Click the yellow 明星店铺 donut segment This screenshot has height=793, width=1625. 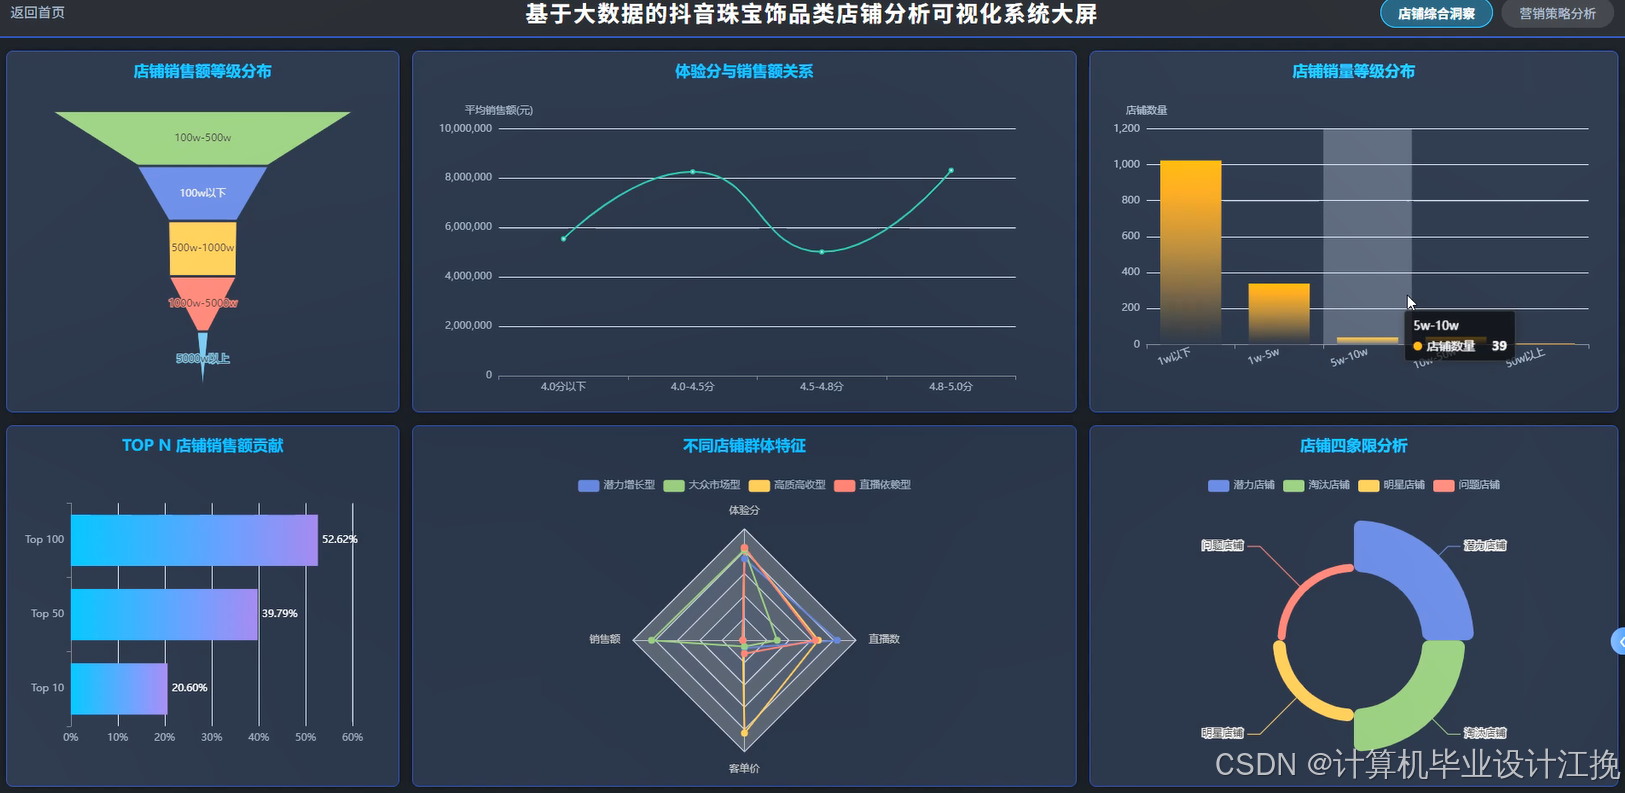point(1298,694)
